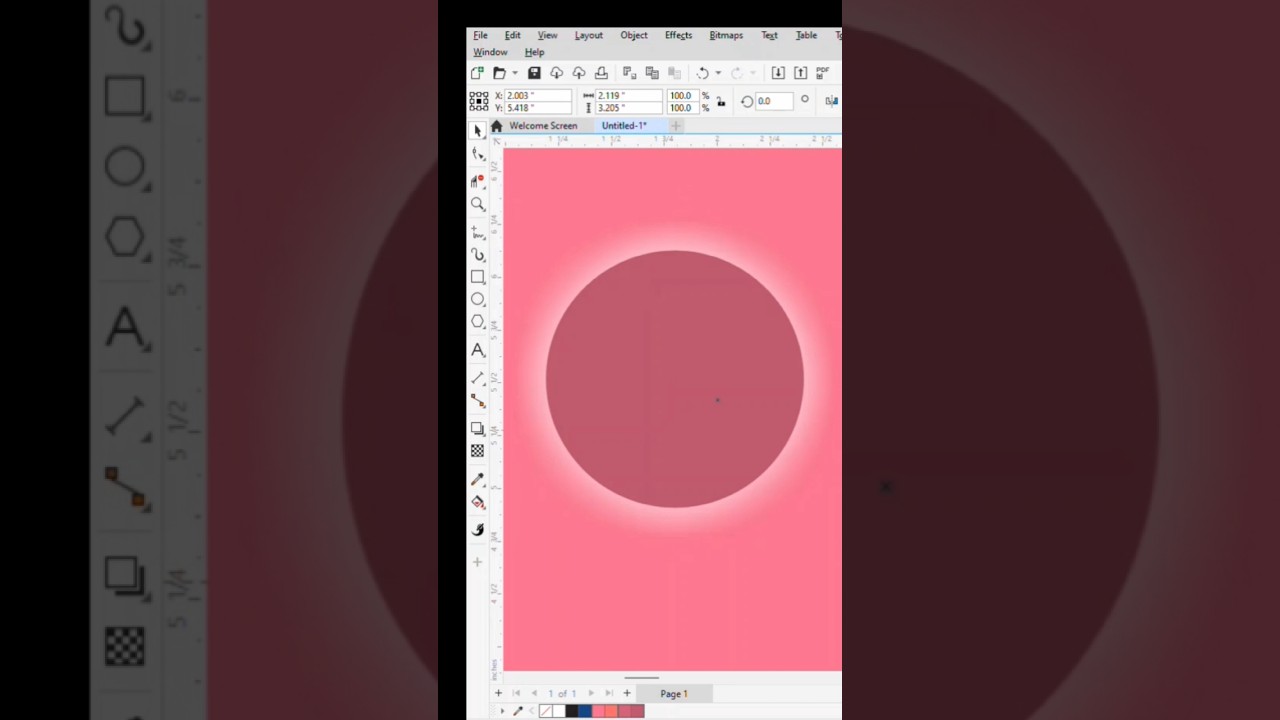
Task: Add a new document tab with plus
Action: point(676,126)
